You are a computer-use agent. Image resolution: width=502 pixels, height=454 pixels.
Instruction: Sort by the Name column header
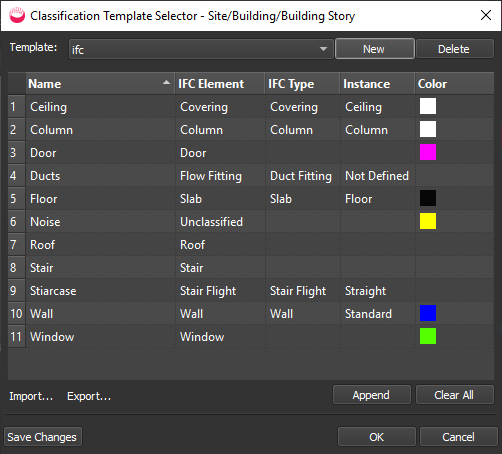(x=100, y=84)
